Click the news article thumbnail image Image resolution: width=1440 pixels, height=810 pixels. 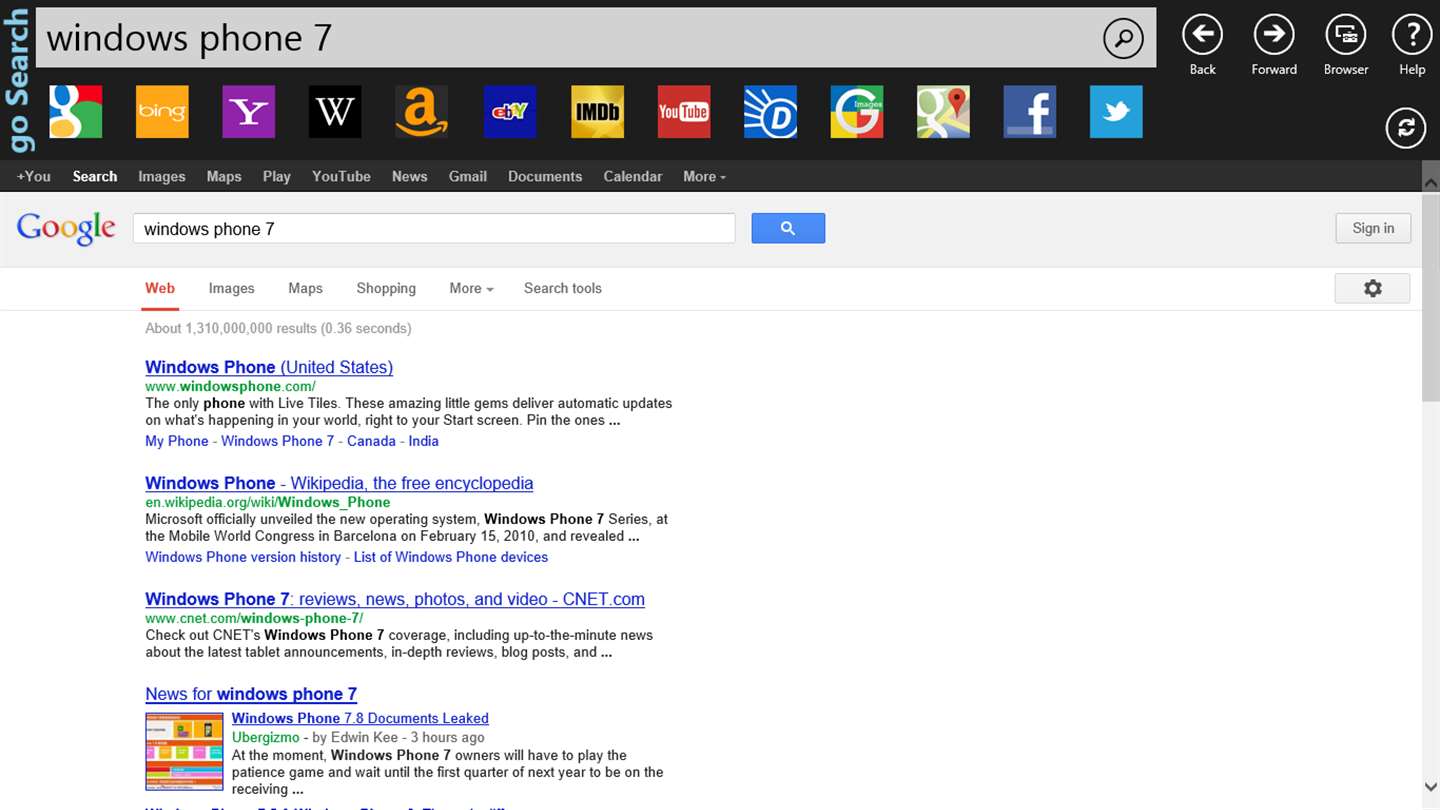184,751
